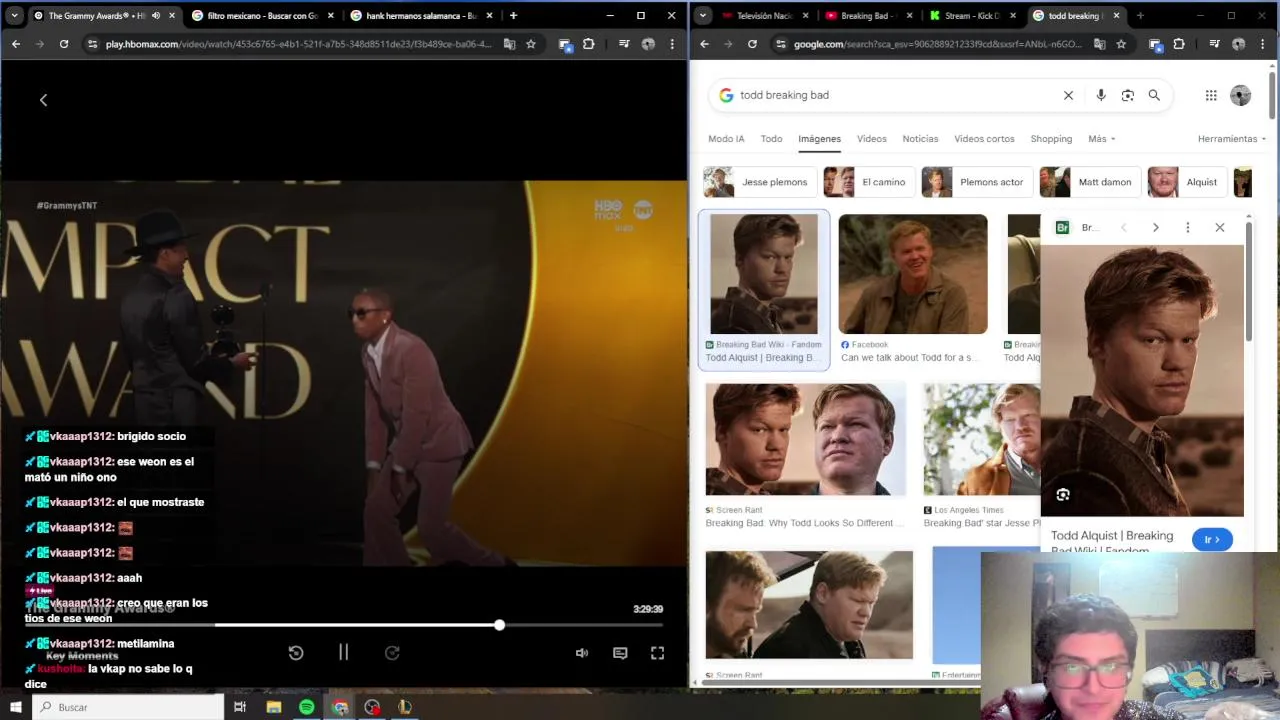The height and width of the screenshot is (720, 1280).
Task: Go back in the right browser window
Action: coord(704,44)
